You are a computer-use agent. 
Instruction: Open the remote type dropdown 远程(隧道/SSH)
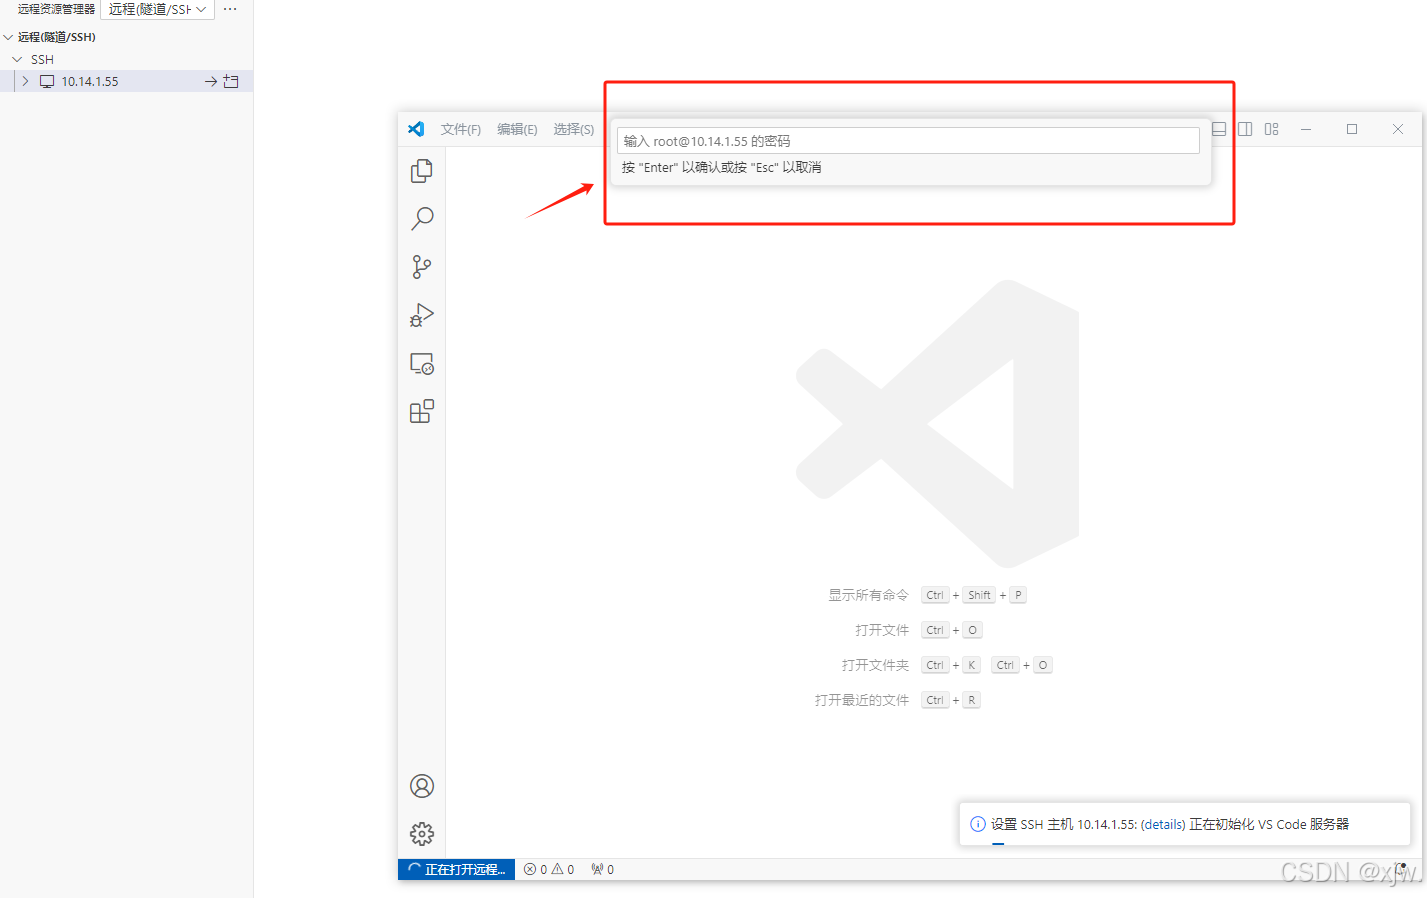tap(157, 9)
